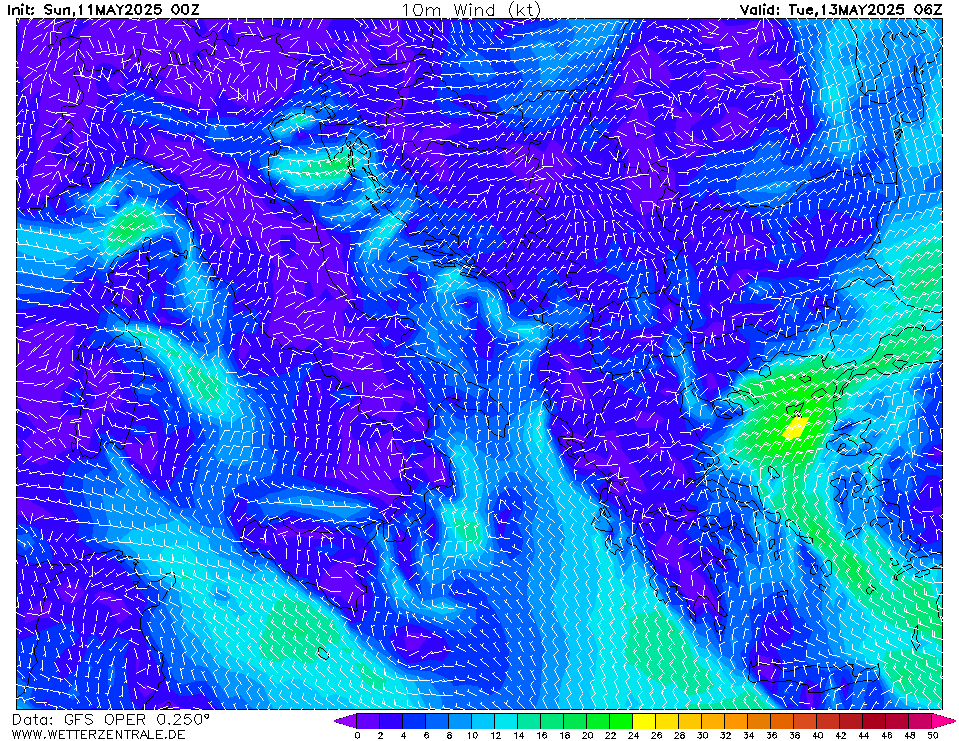Image resolution: width=959 pixels, height=741 pixels.
Task: Choose the crimson swatch ending at 50
Action: [920, 721]
